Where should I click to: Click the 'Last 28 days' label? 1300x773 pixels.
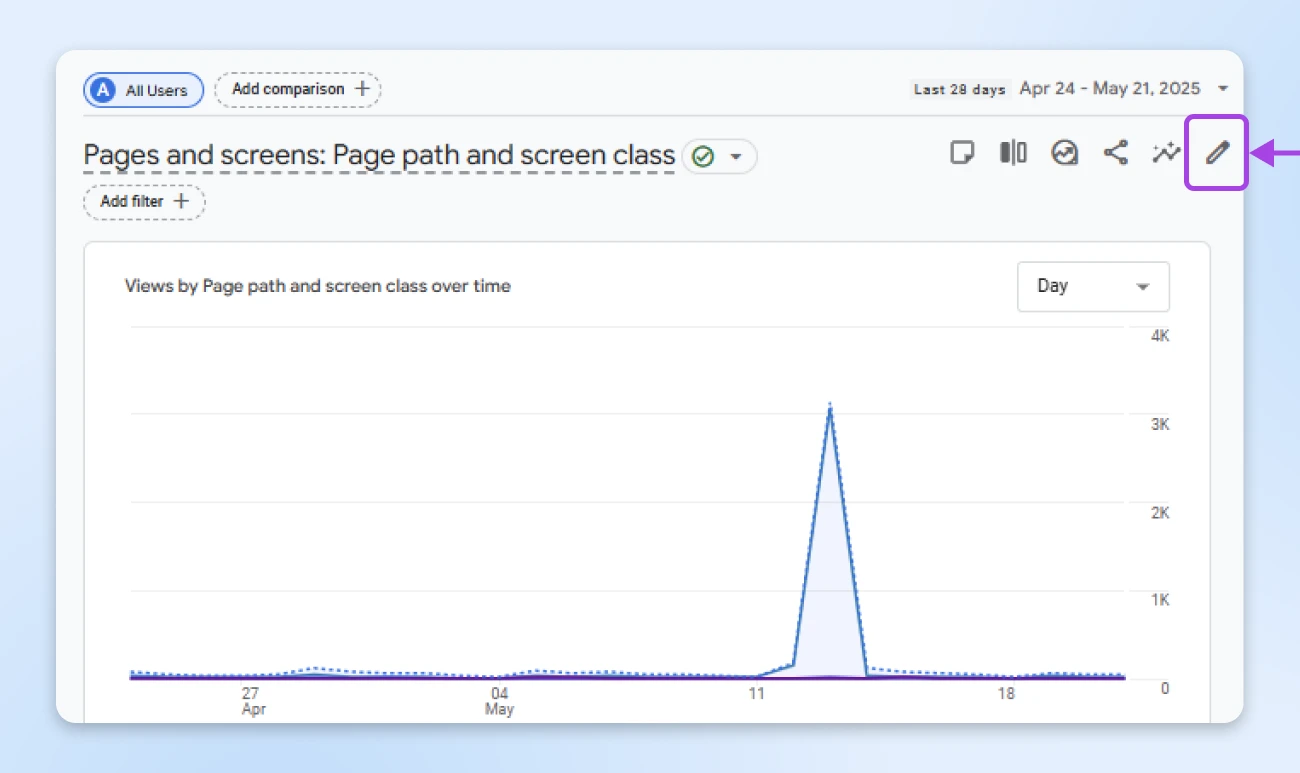pos(959,89)
